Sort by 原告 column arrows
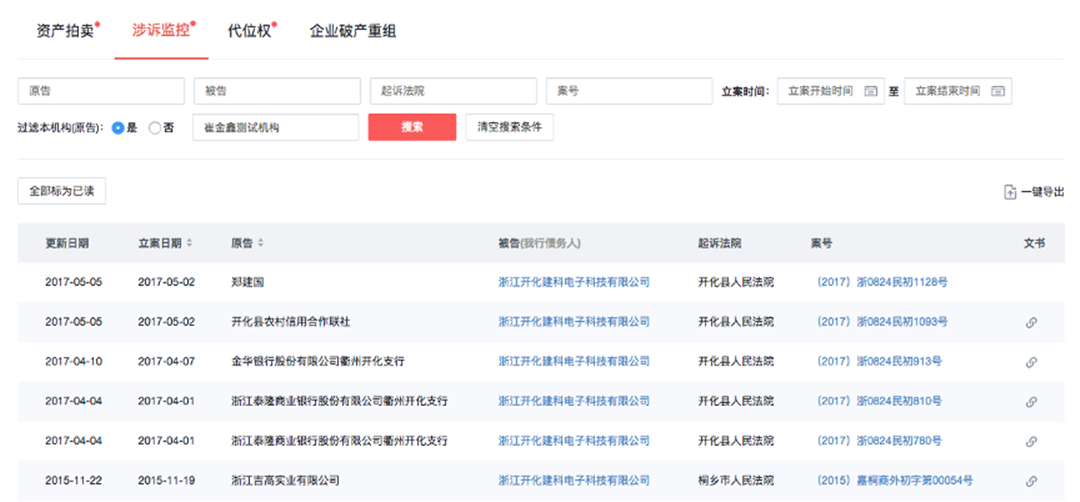Viewport: 1080px width, 502px height. [260, 243]
